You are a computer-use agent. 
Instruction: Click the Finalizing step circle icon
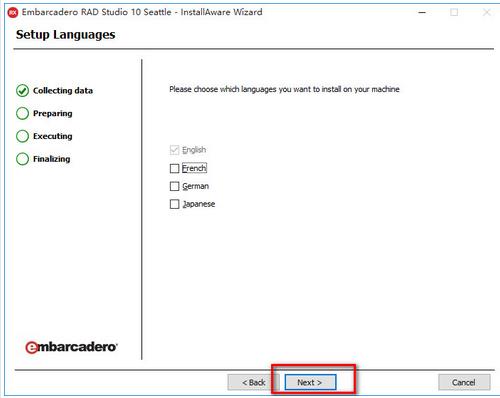[x=22, y=159]
